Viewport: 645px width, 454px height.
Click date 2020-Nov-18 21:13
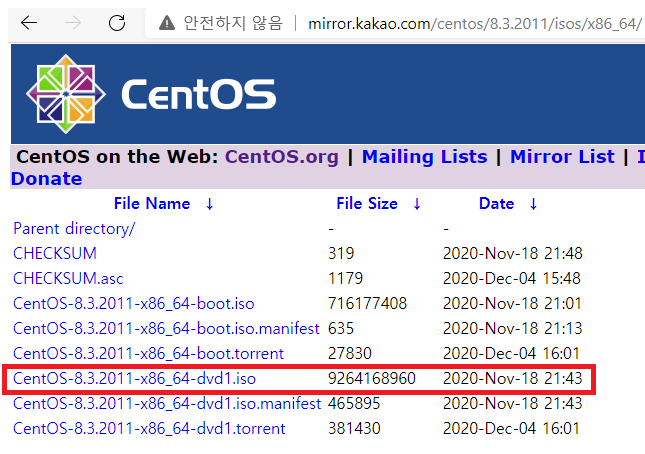[x=513, y=329]
